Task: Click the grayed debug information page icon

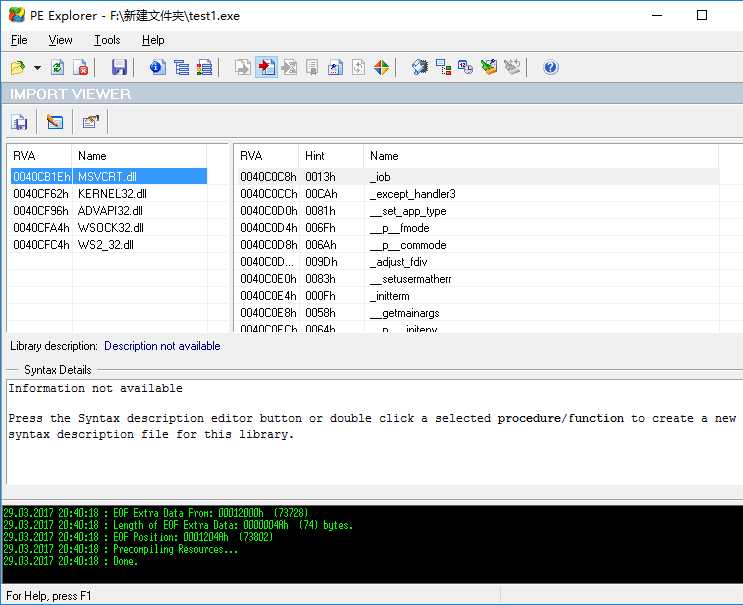Action: click(x=358, y=67)
